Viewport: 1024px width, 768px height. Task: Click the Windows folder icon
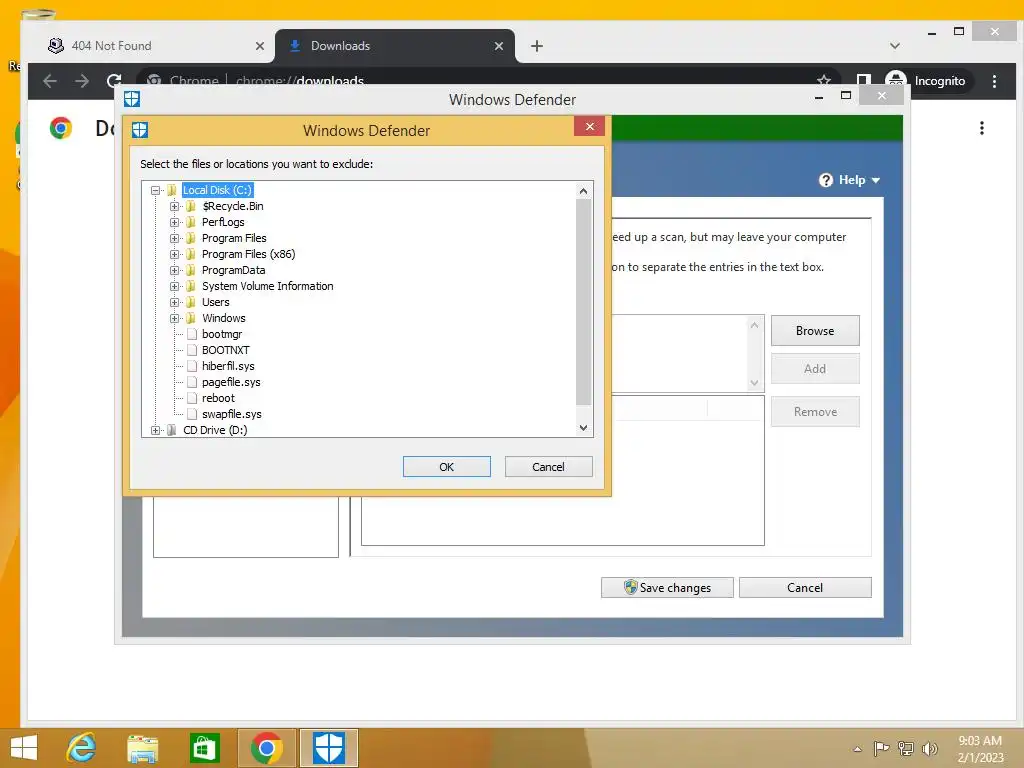pos(191,318)
